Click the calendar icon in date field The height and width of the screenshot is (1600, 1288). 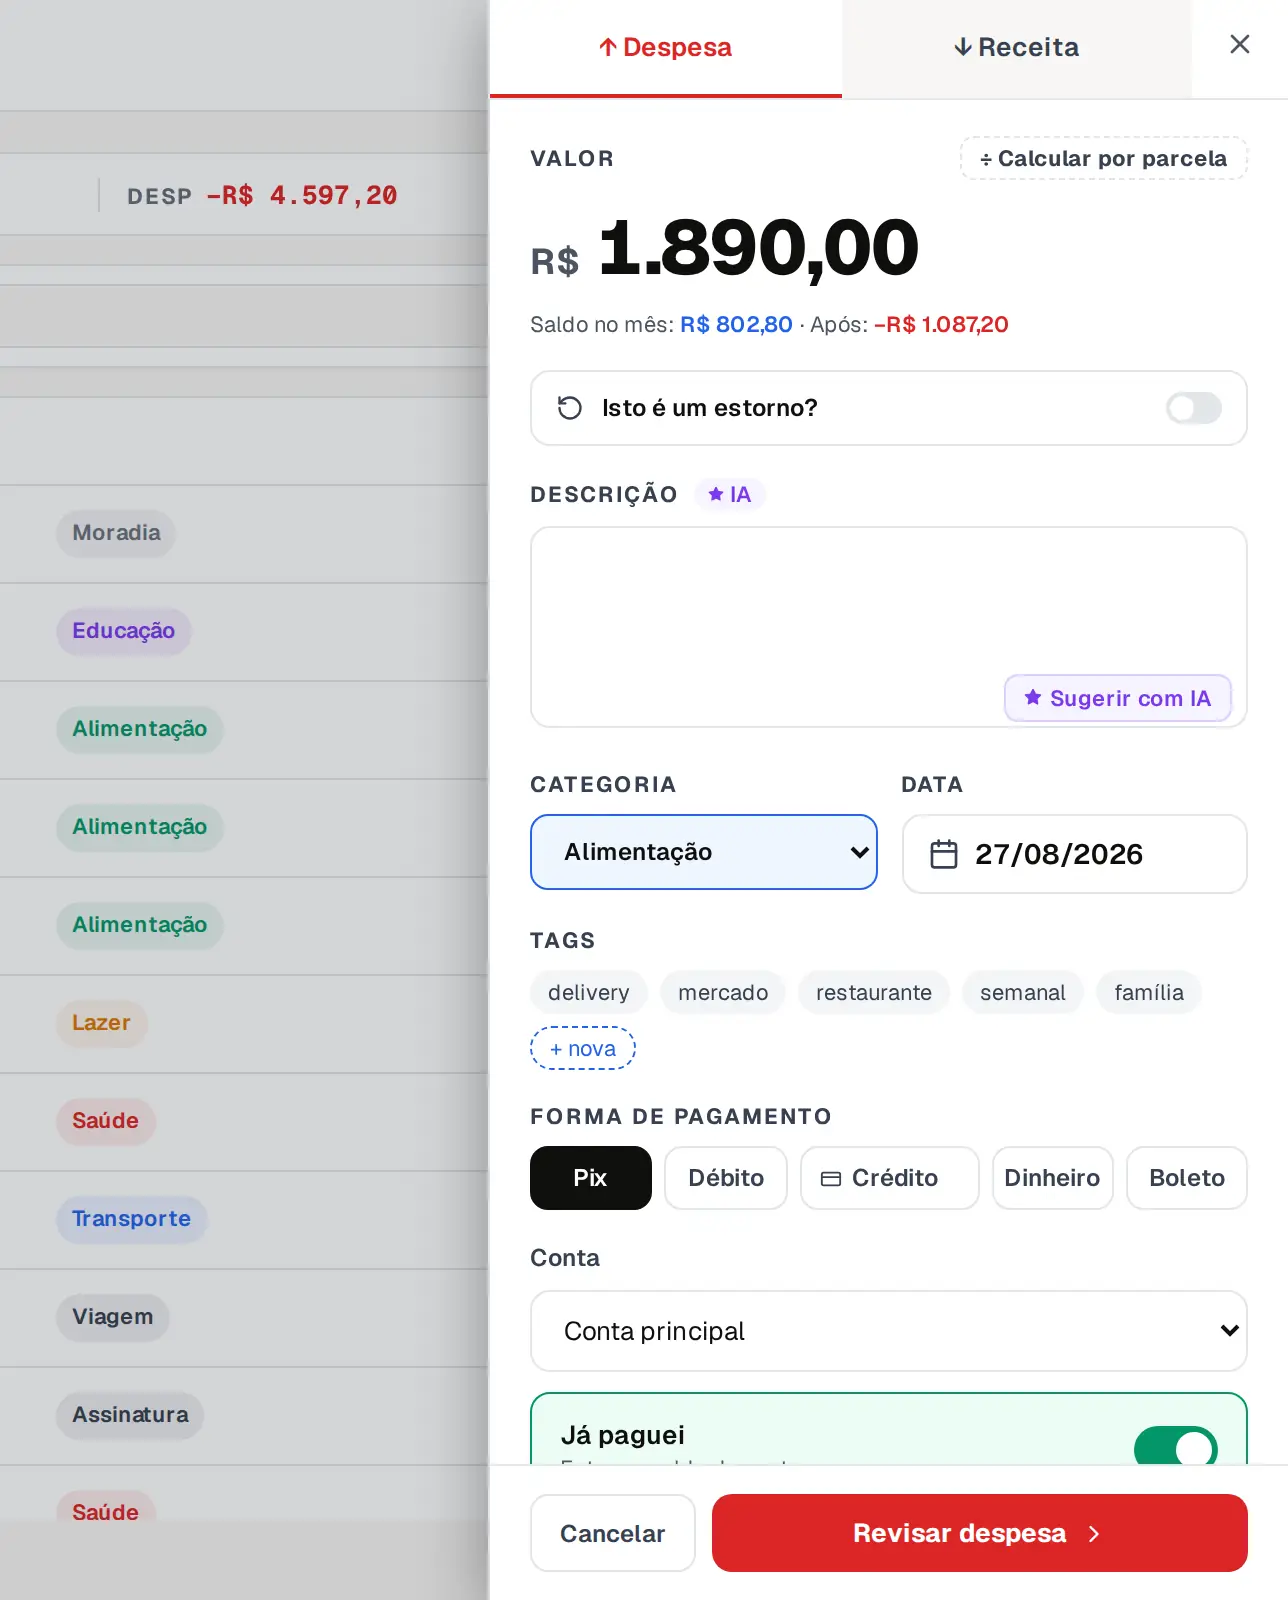(944, 854)
